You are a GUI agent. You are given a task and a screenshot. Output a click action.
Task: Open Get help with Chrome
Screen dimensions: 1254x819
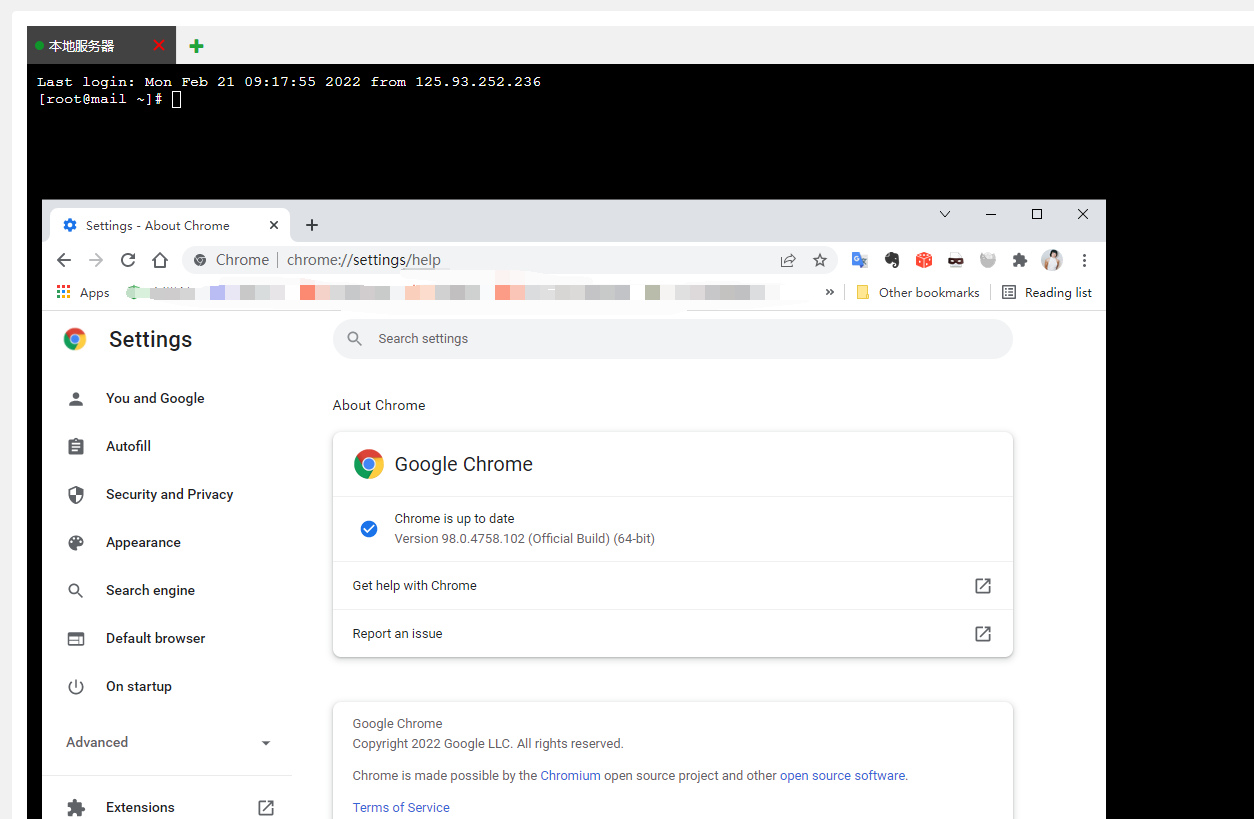click(673, 586)
